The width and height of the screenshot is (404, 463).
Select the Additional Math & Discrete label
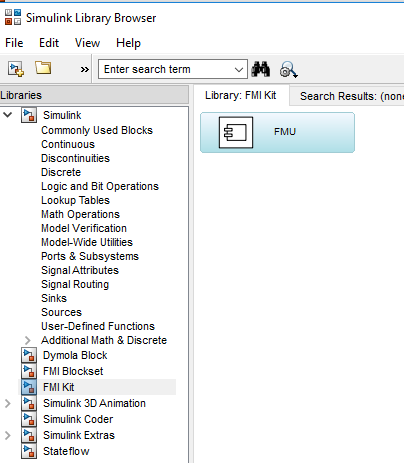(x=104, y=340)
